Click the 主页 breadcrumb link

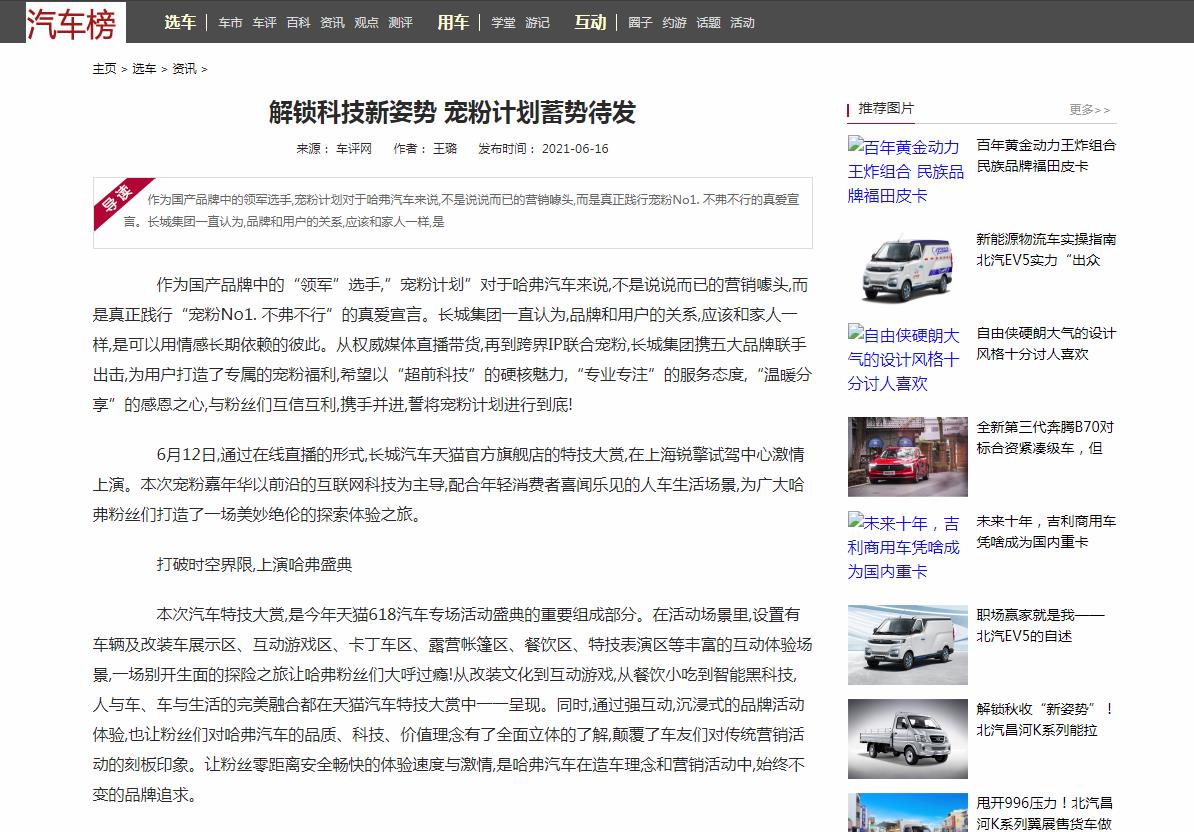(x=104, y=69)
